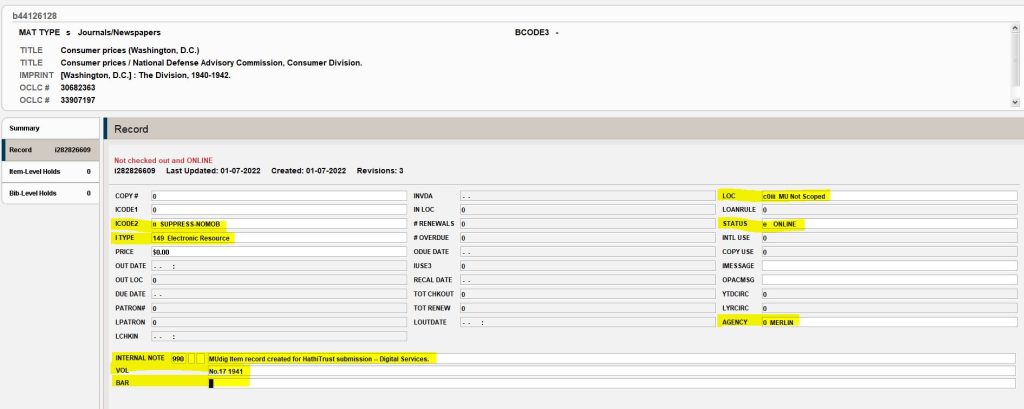
Task: Click the IMESSAGE field
Action: [888, 266]
